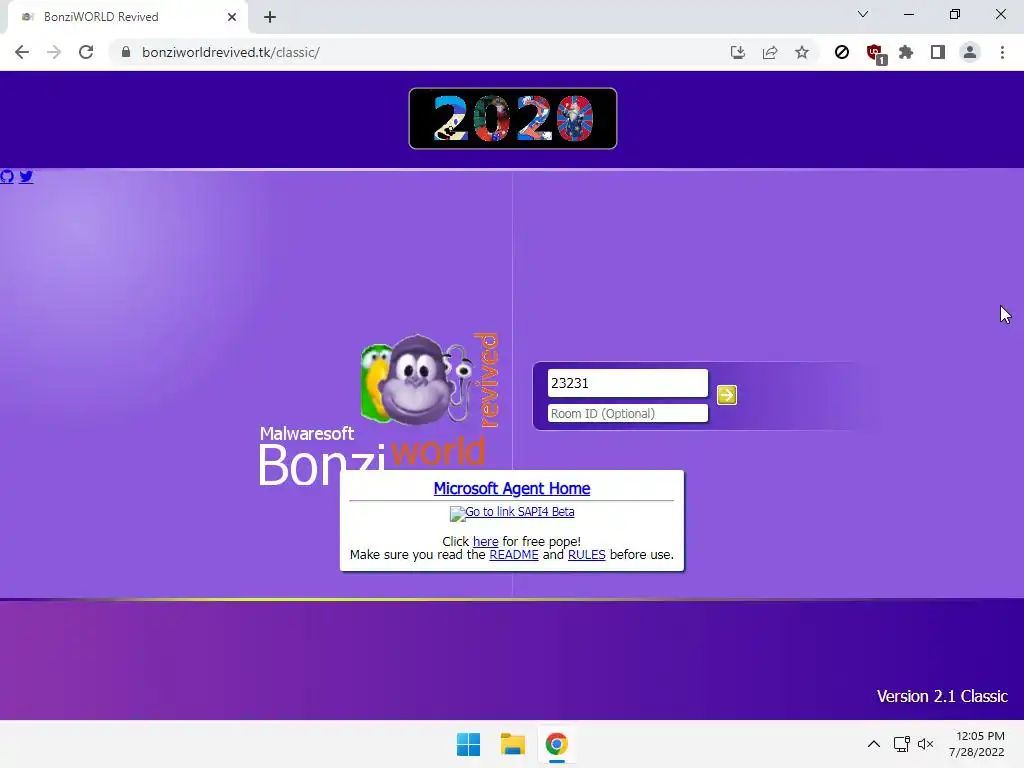
Task: Open Chrome's three-dot menu
Action: click(1002, 52)
